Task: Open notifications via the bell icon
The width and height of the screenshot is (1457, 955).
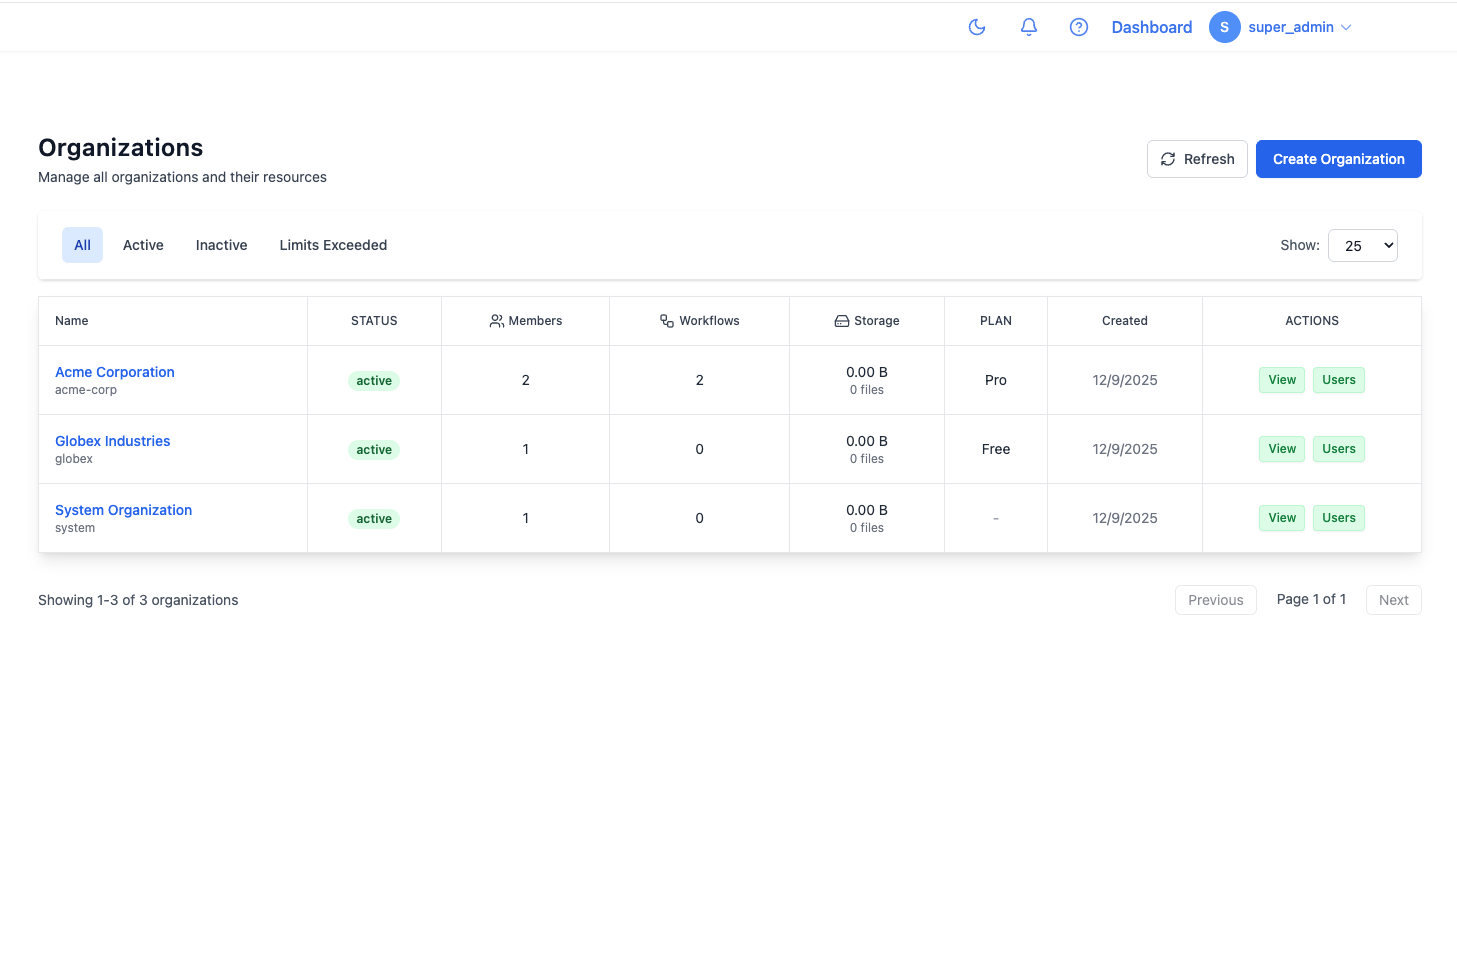Action: [x=1028, y=27]
